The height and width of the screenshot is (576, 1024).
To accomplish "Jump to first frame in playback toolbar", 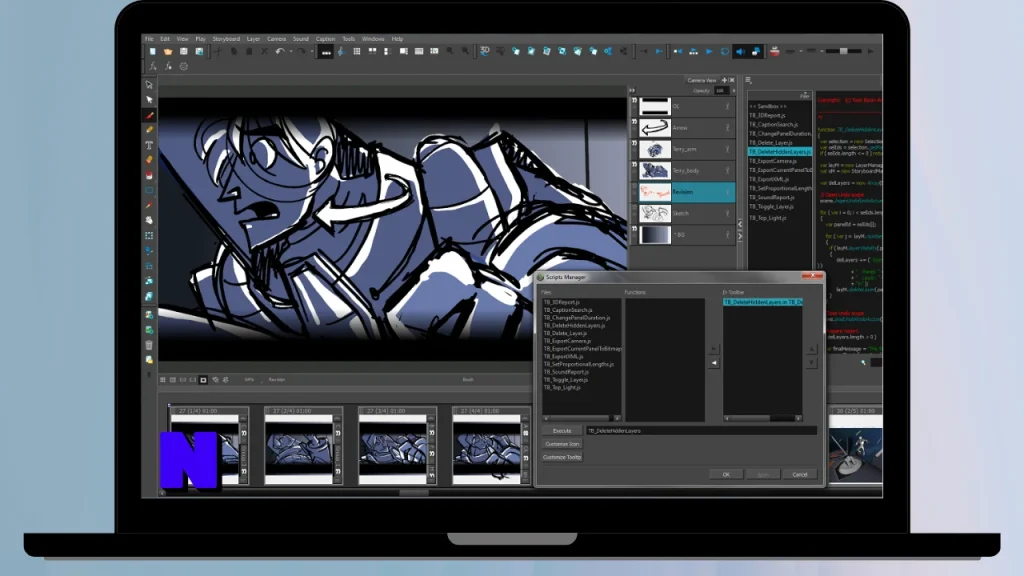I will (x=678, y=51).
